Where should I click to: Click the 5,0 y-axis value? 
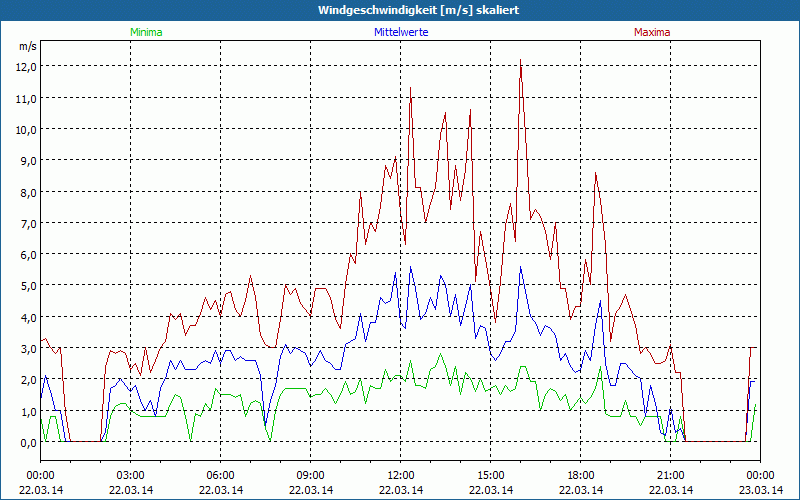(29, 286)
